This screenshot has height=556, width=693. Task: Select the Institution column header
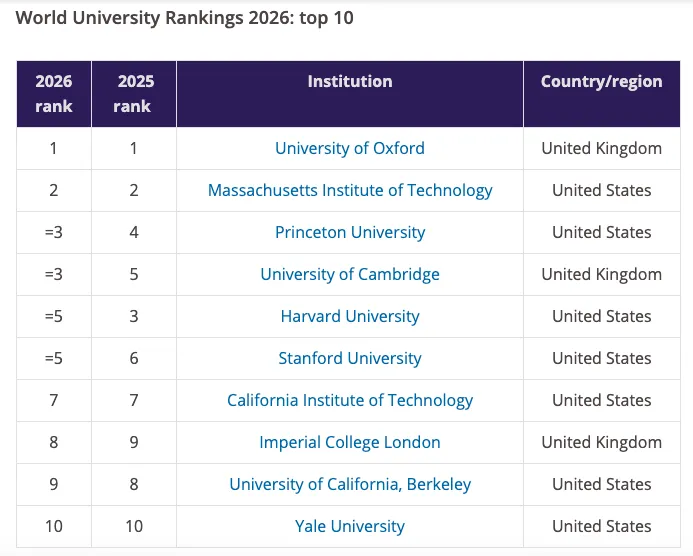coord(350,82)
